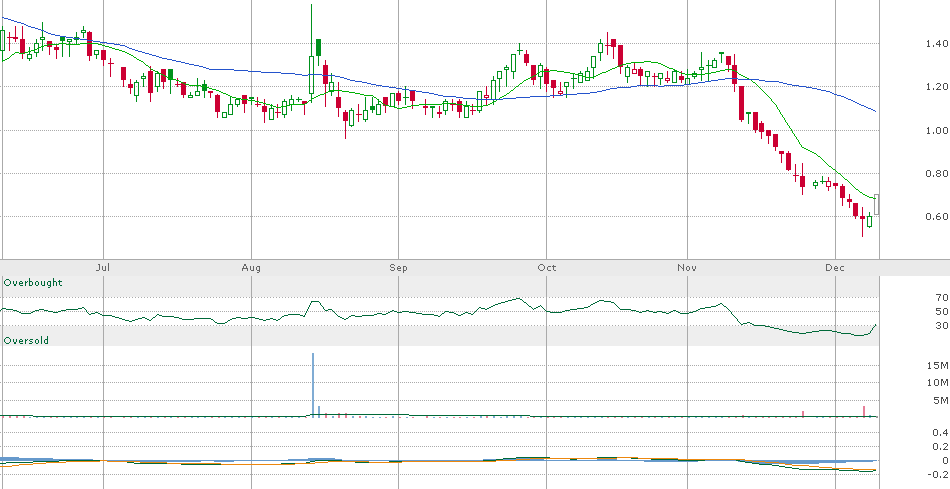Viewport: 950px width, 489px height.
Task: Click the 0.4 MACD axis label
Action: 940,432
